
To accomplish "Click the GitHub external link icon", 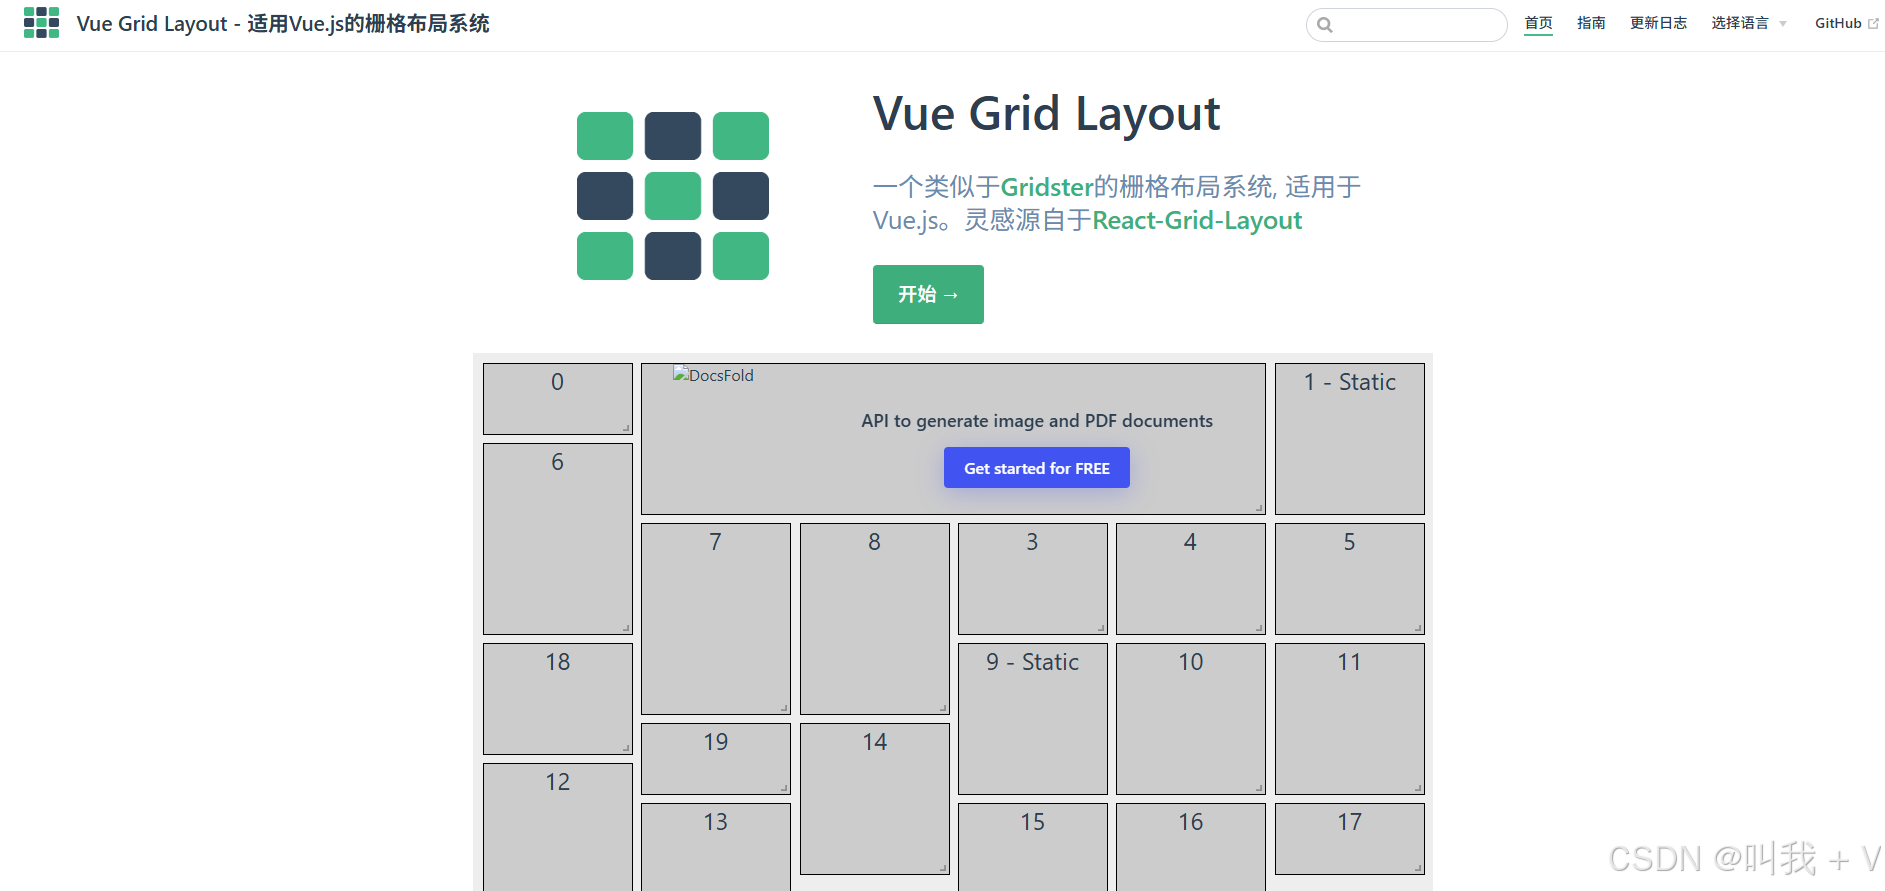I will (1873, 23).
